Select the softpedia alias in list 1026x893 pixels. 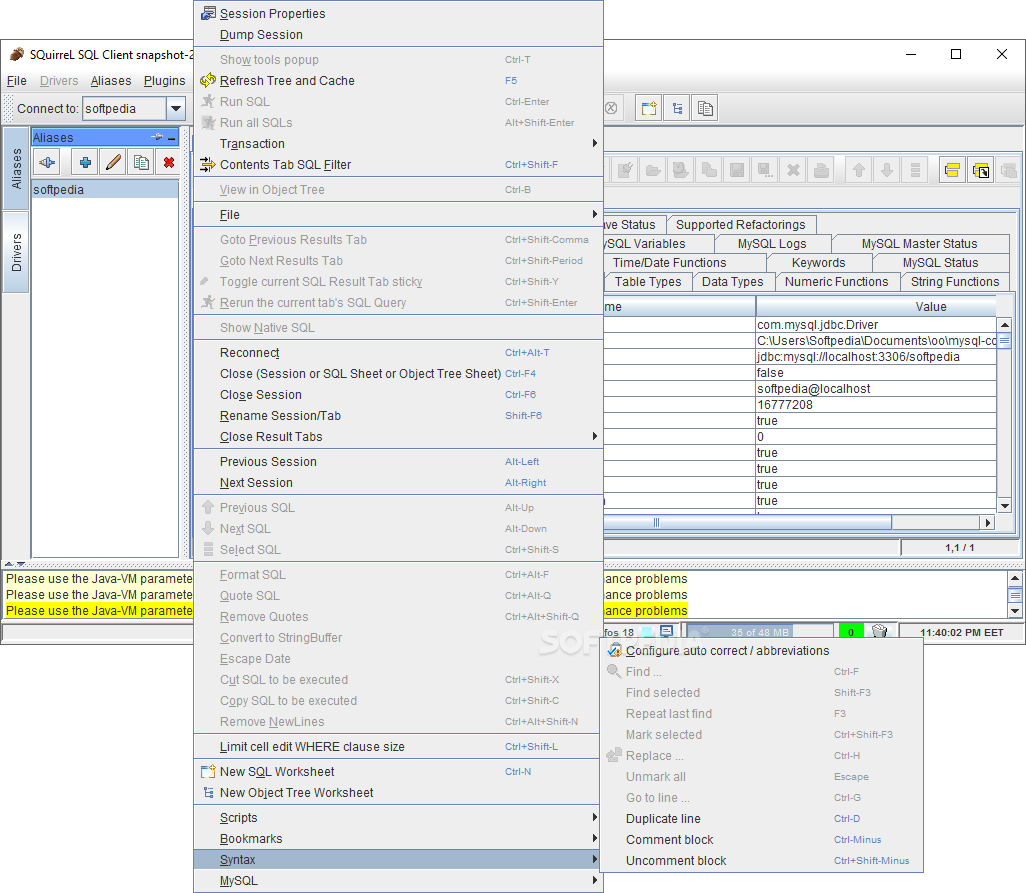click(x=105, y=190)
